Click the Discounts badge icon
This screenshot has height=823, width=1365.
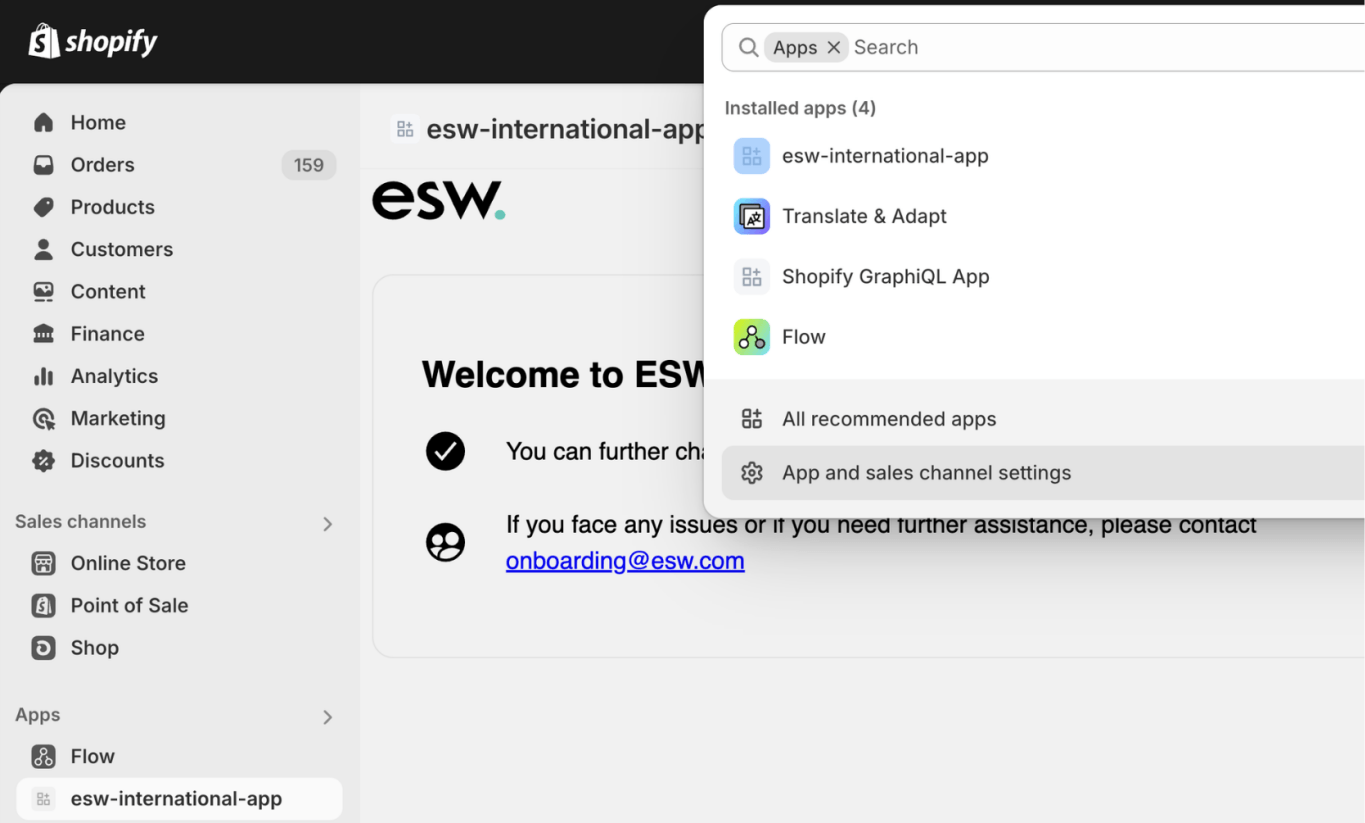pyautogui.click(x=43, y=461)
